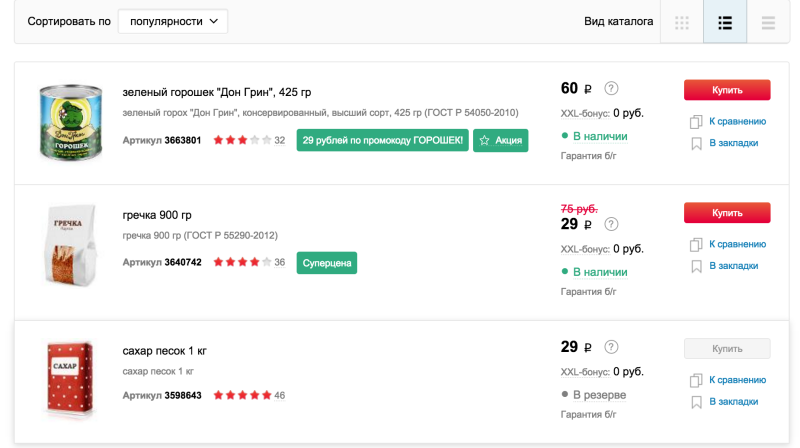Click В наличии status for buckwheat
Image resolution: width=800 pixels, height=448 pixels.
coord(600,272)
